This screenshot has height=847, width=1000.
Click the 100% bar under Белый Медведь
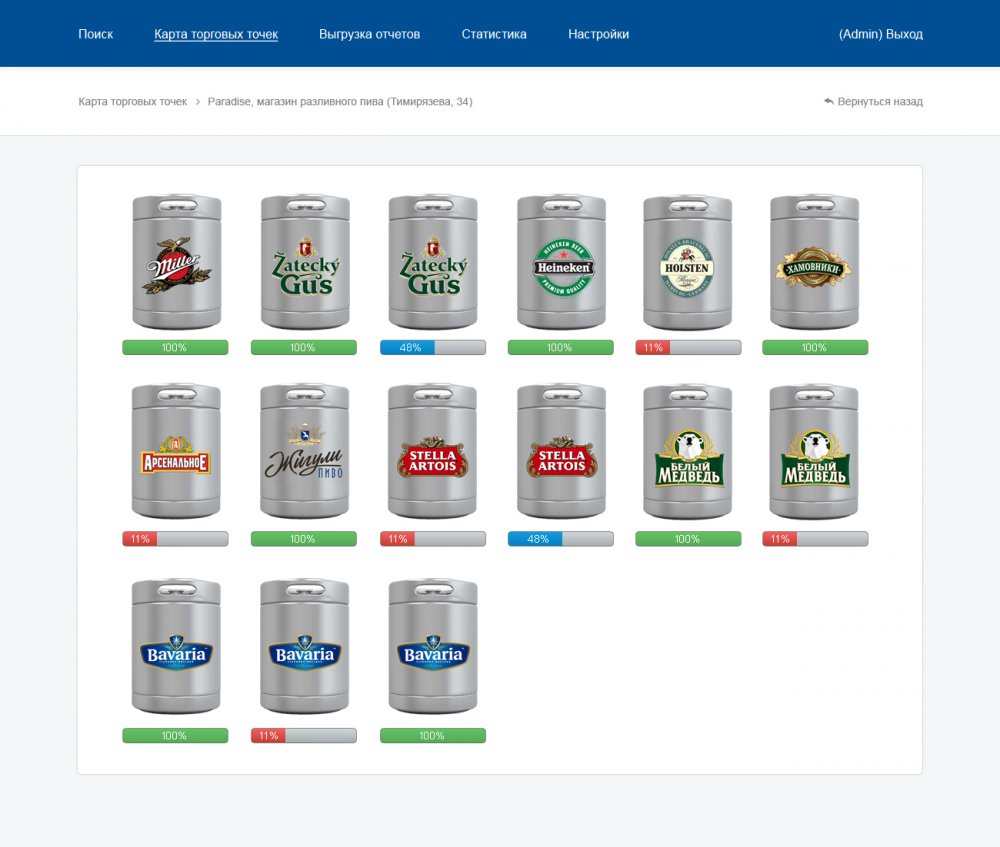coord(688,539)
